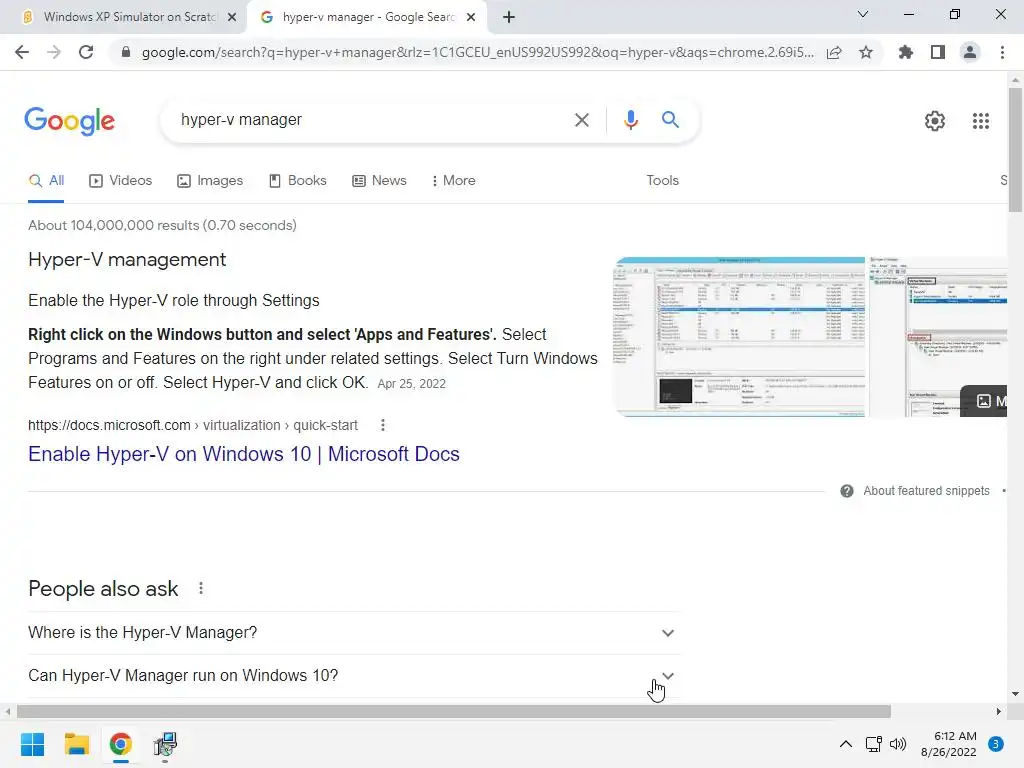Click the scroll down arrow
The image size is (1024, 768).
(x=1015, y=694)
